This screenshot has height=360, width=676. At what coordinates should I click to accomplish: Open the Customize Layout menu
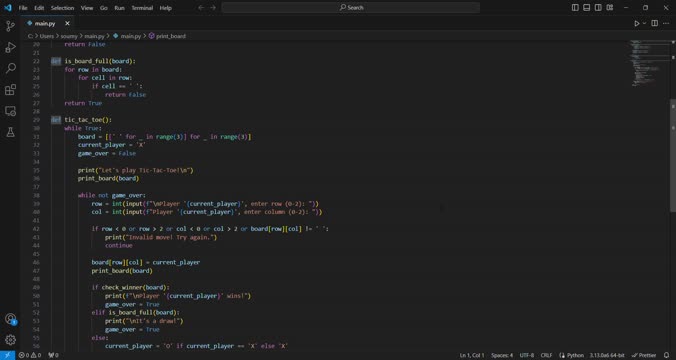click(x=610, y=8)
